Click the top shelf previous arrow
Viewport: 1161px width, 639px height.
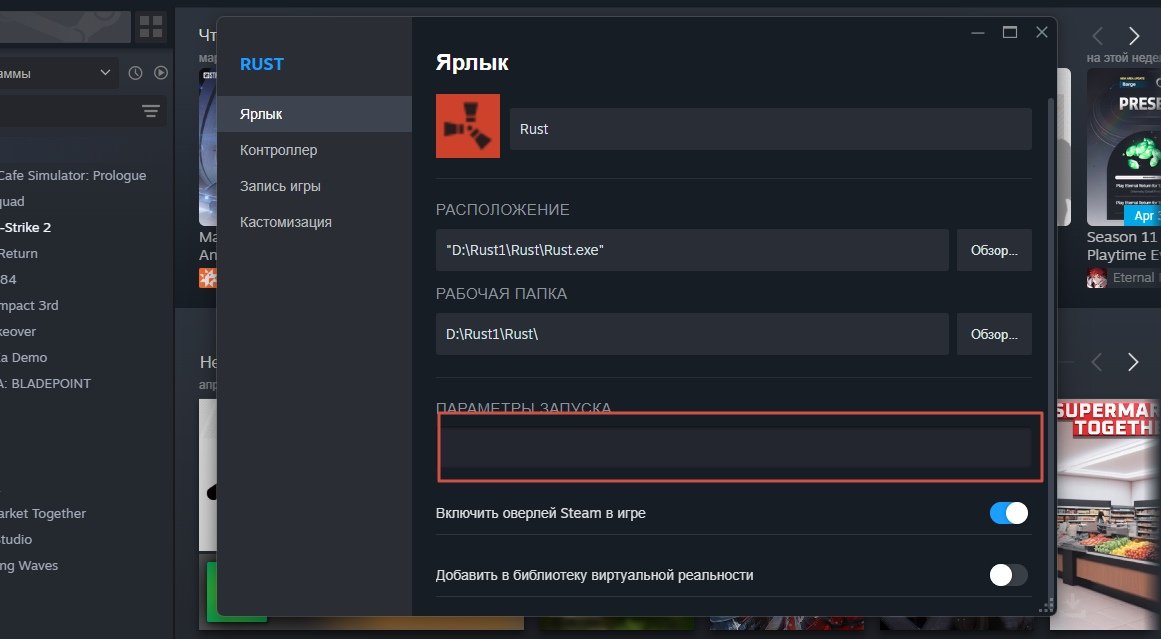pos(1097,36)
